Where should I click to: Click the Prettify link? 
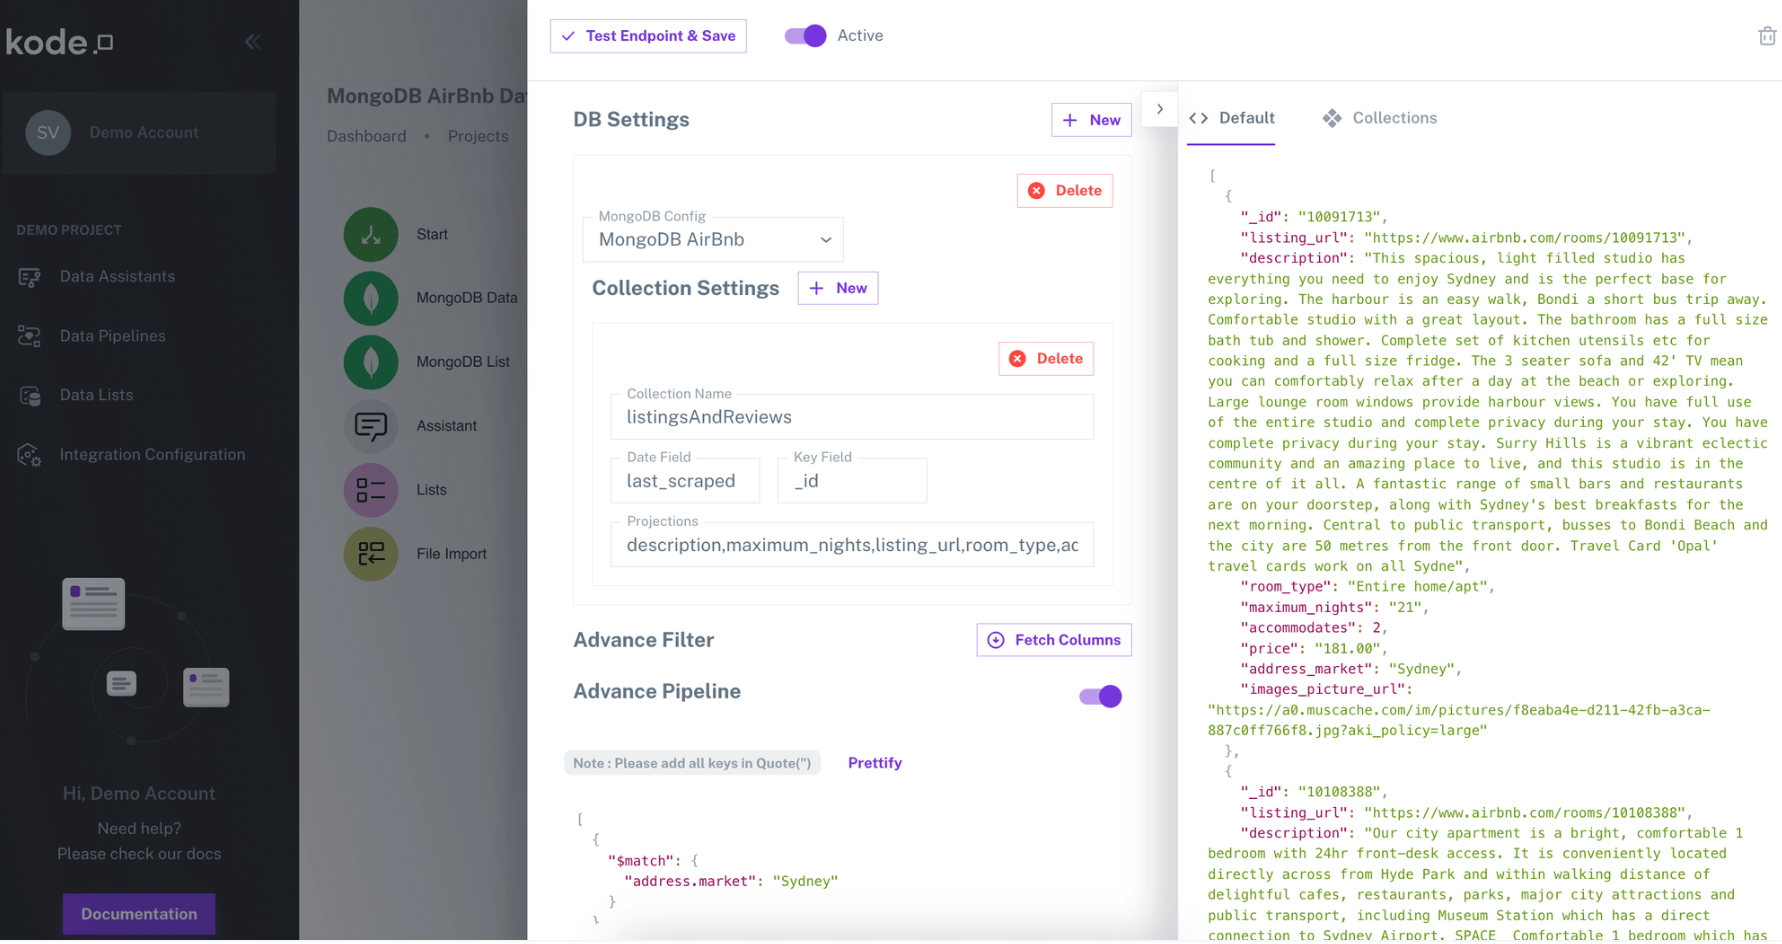(x=875, y=763)
